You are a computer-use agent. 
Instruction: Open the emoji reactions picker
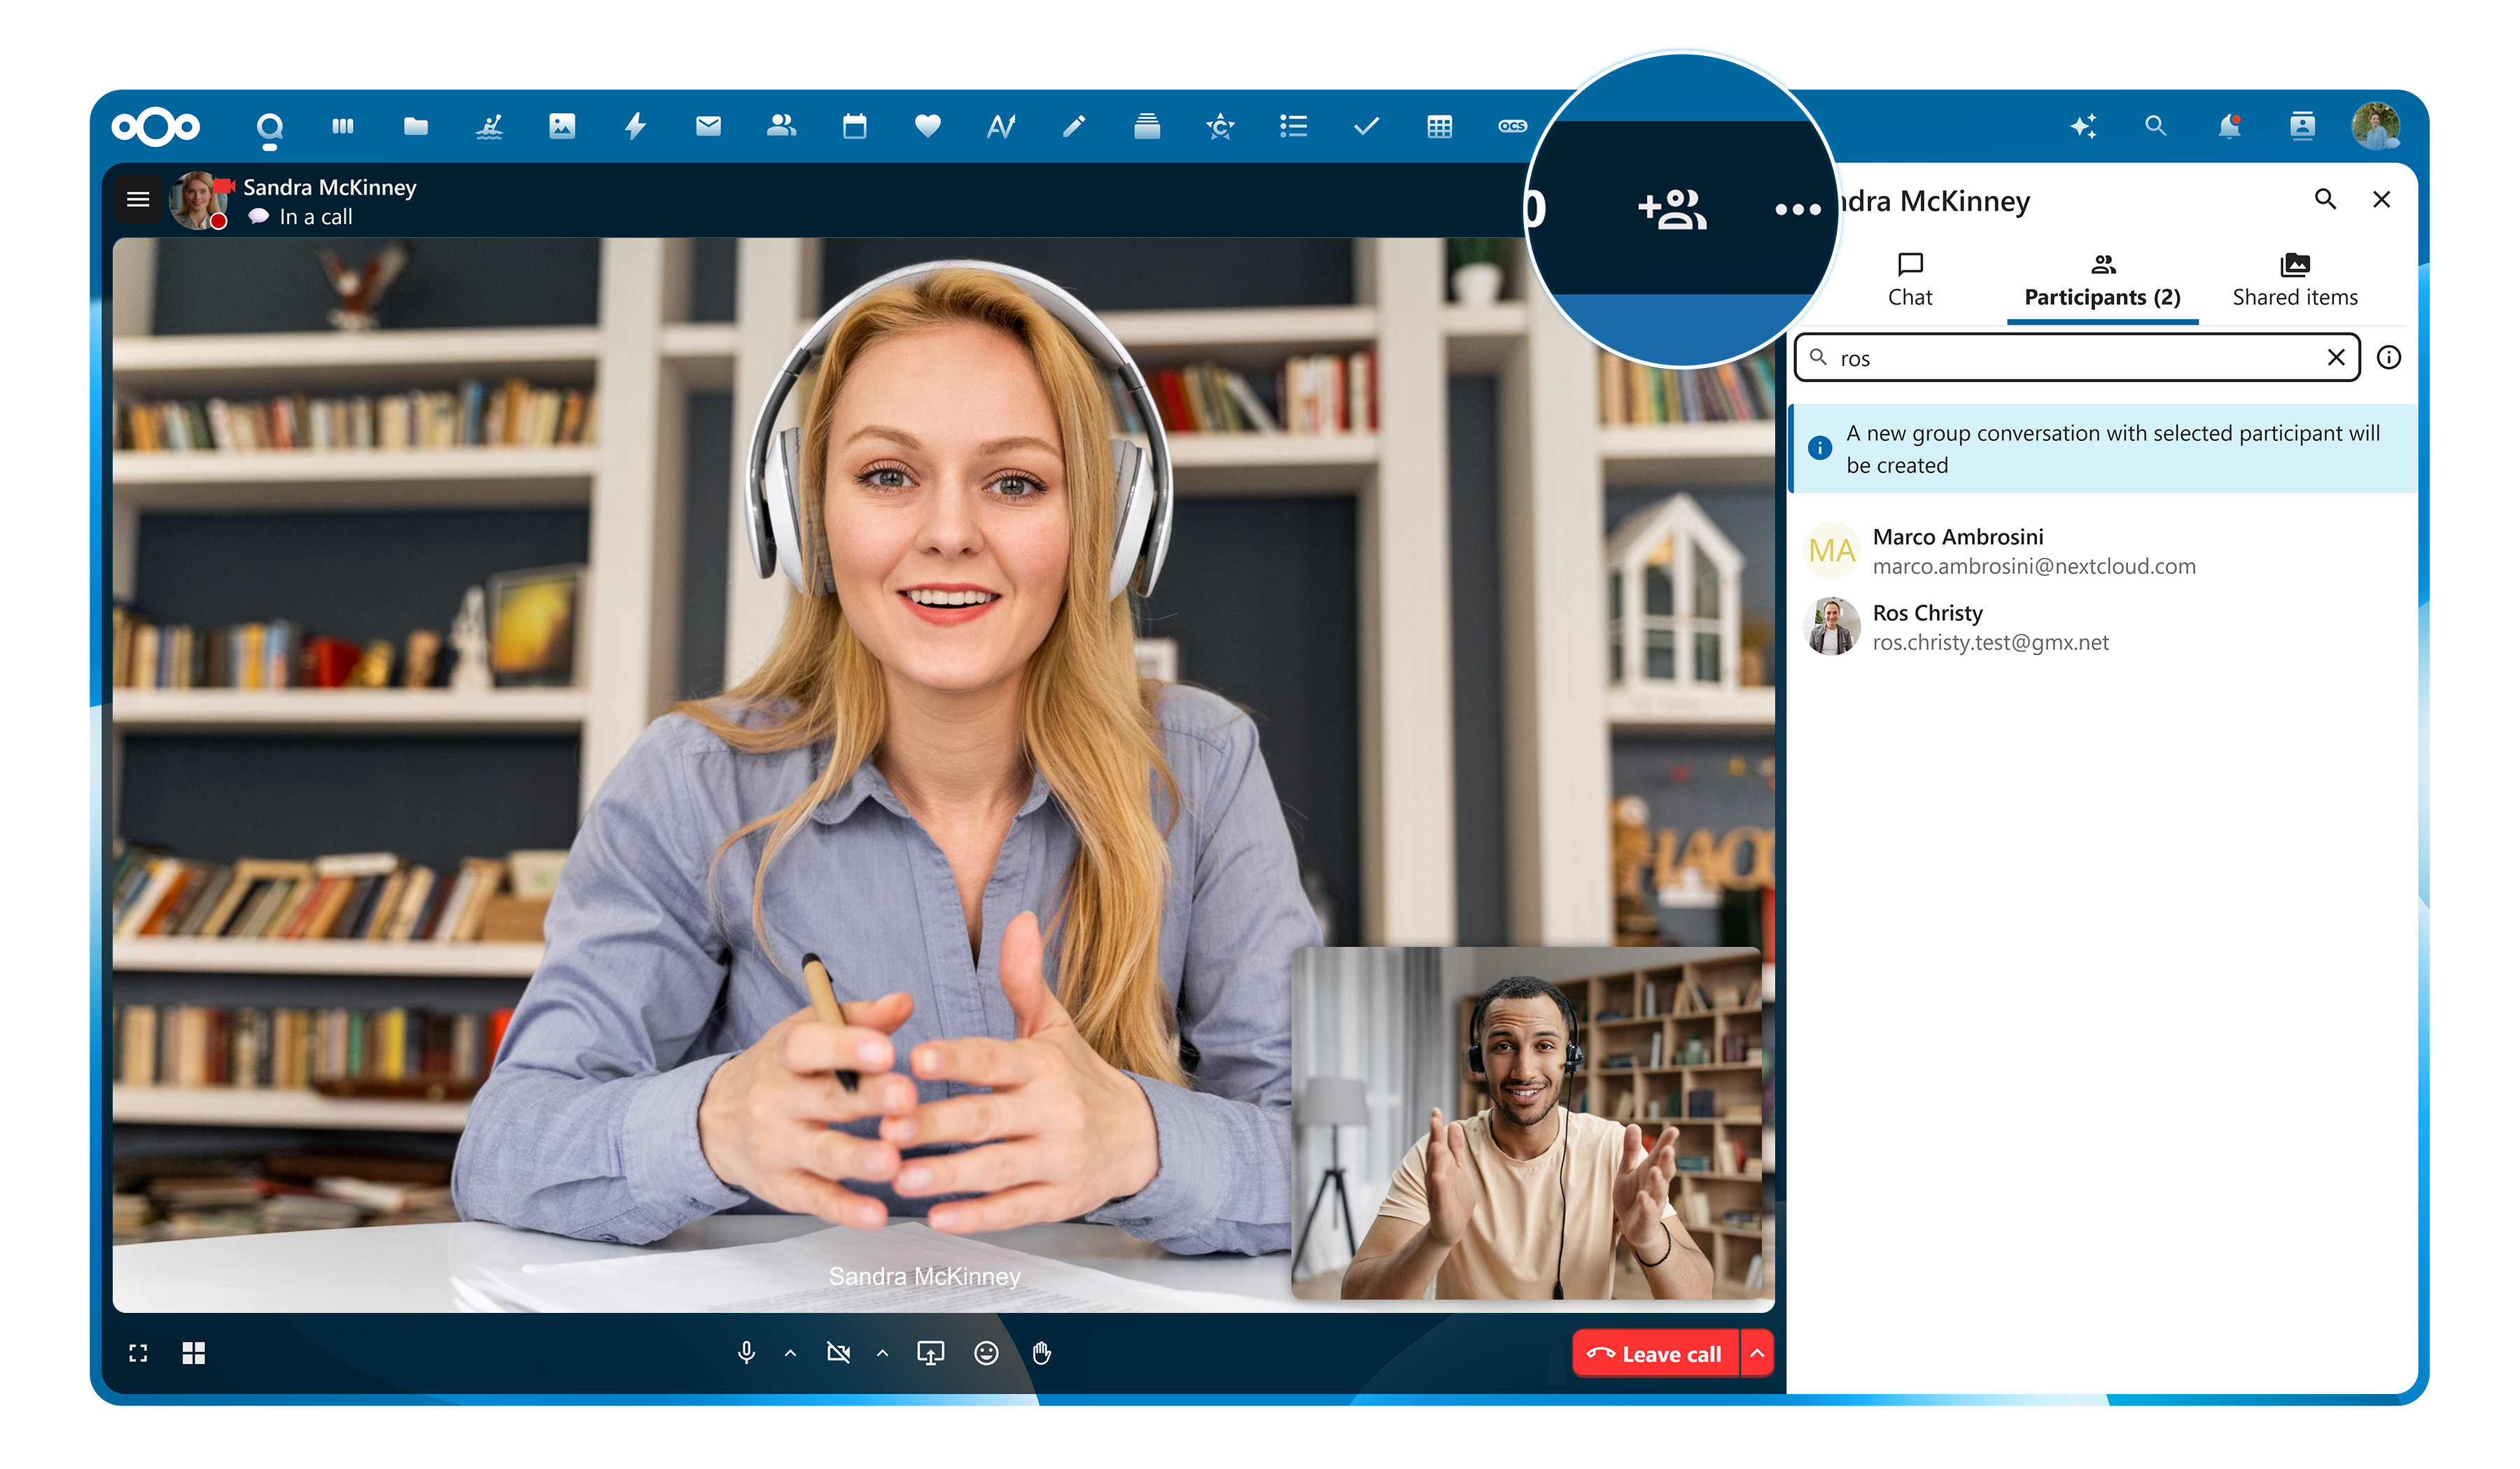[986, 1353]
